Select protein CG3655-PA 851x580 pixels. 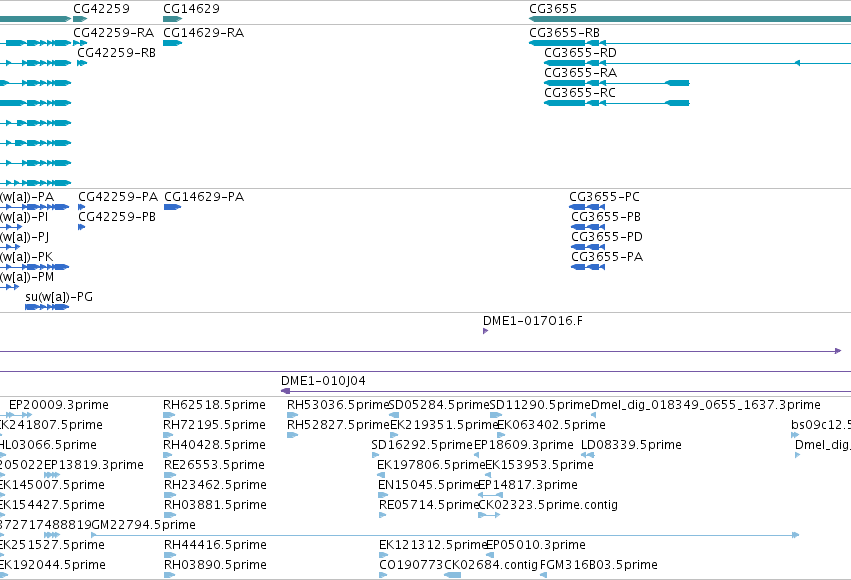coord(607,257)
